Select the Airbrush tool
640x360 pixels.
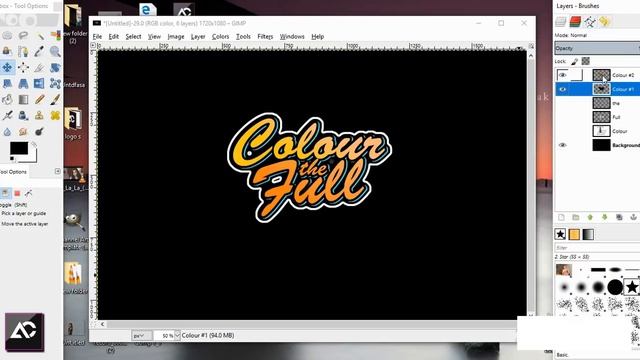[x=7, y=116]
